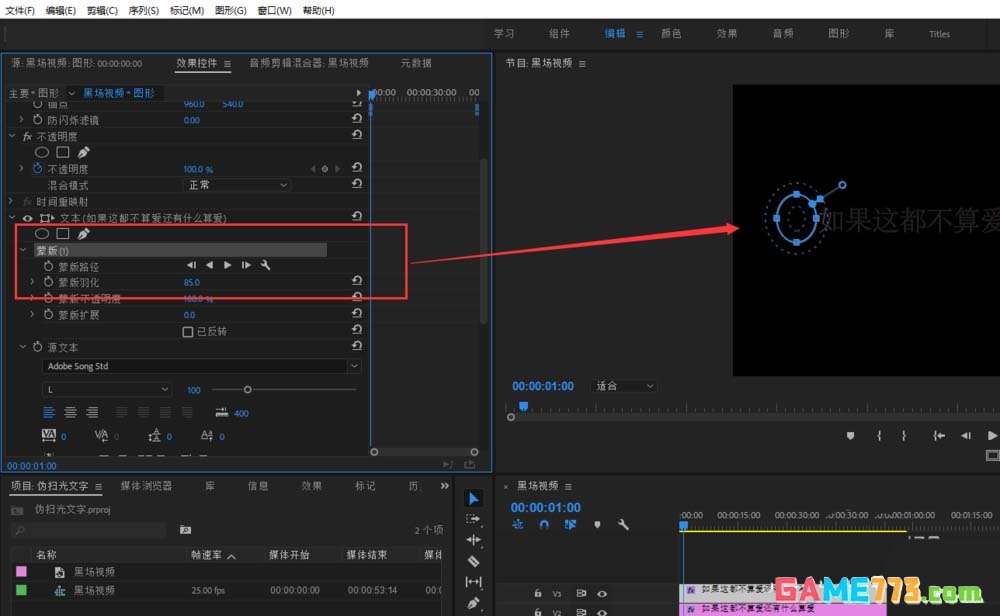Open the 文件(F) menu

point(20,10)
